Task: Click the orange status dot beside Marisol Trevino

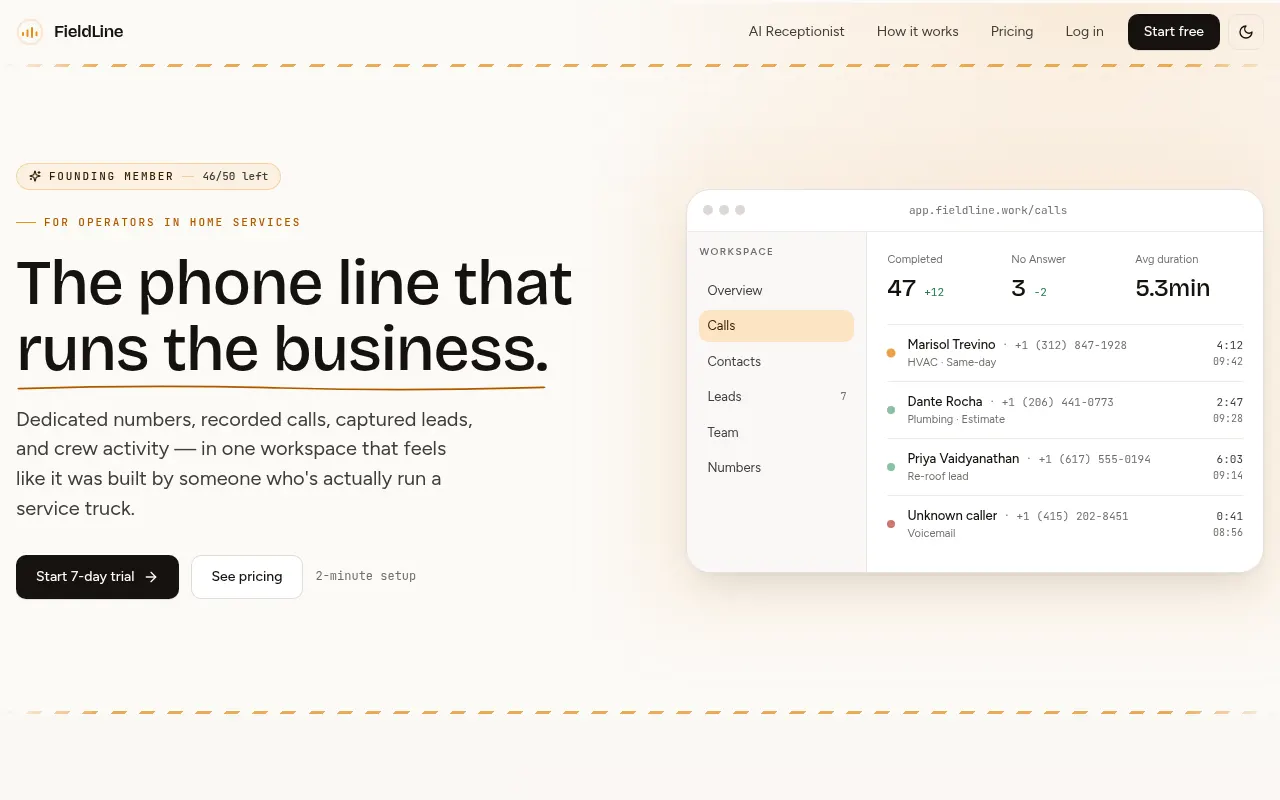Action: 891,353
